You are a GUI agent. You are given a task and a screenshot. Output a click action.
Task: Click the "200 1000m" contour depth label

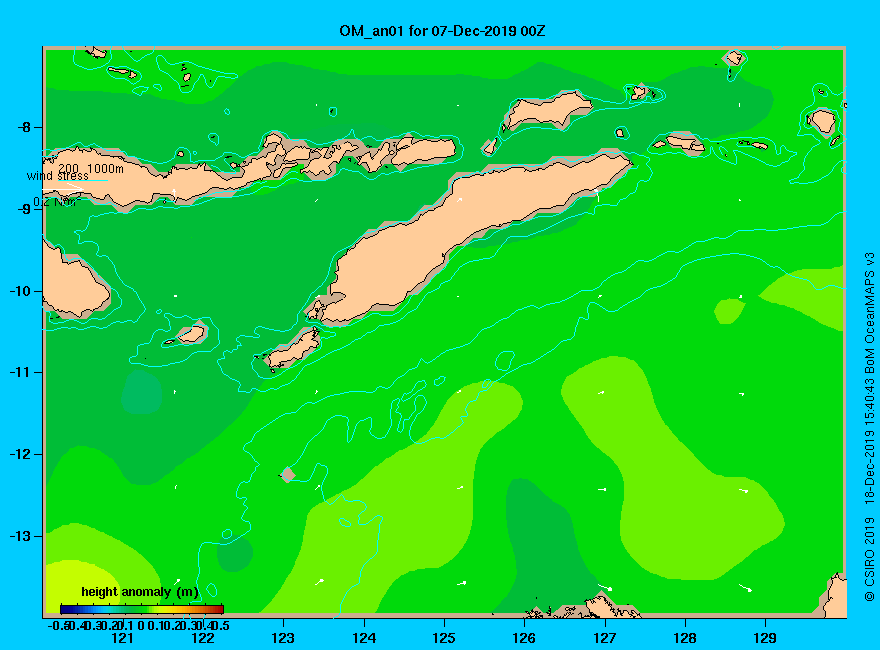(x=91, y=168)
